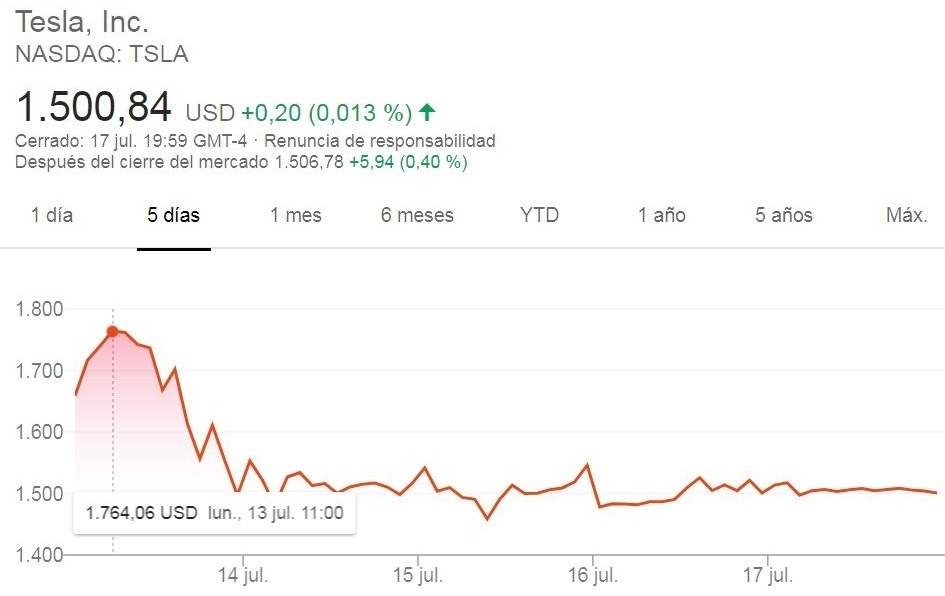The width and height of the screenshot is (945, 596).
Task: Click the green up arrow icon
Action: click(x=427, y=111)
